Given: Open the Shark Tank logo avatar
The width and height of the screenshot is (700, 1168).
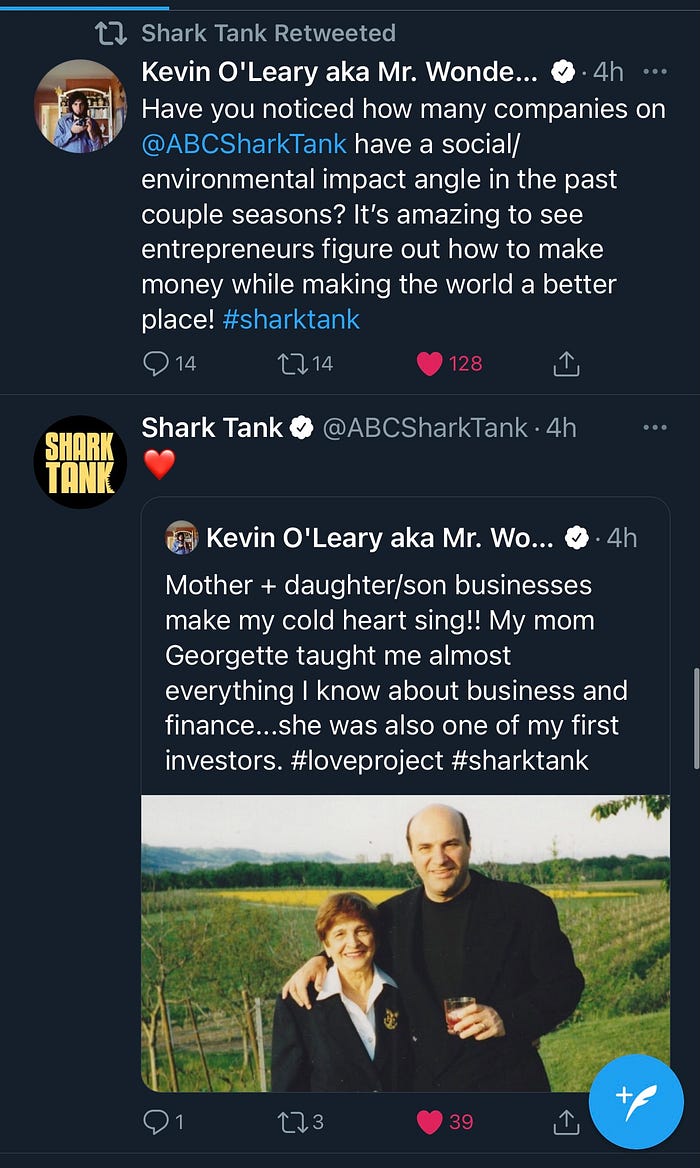Looking at the screenshot, I should (80, 462).
